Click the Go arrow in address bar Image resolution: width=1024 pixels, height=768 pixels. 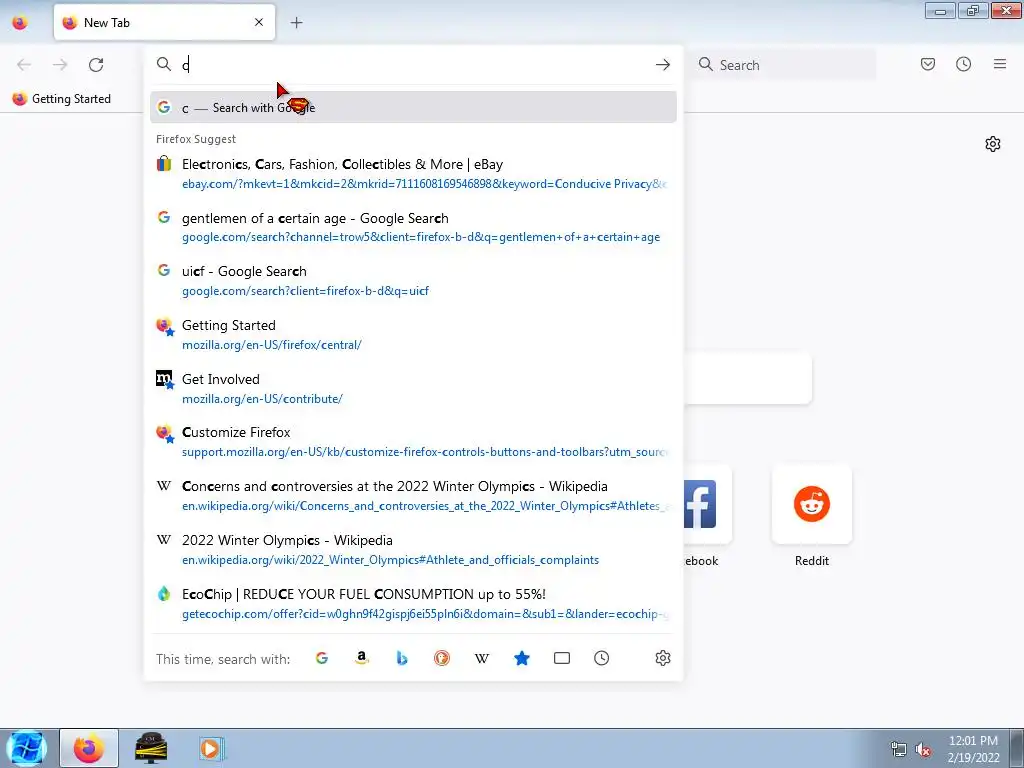[x=662, y=65]
